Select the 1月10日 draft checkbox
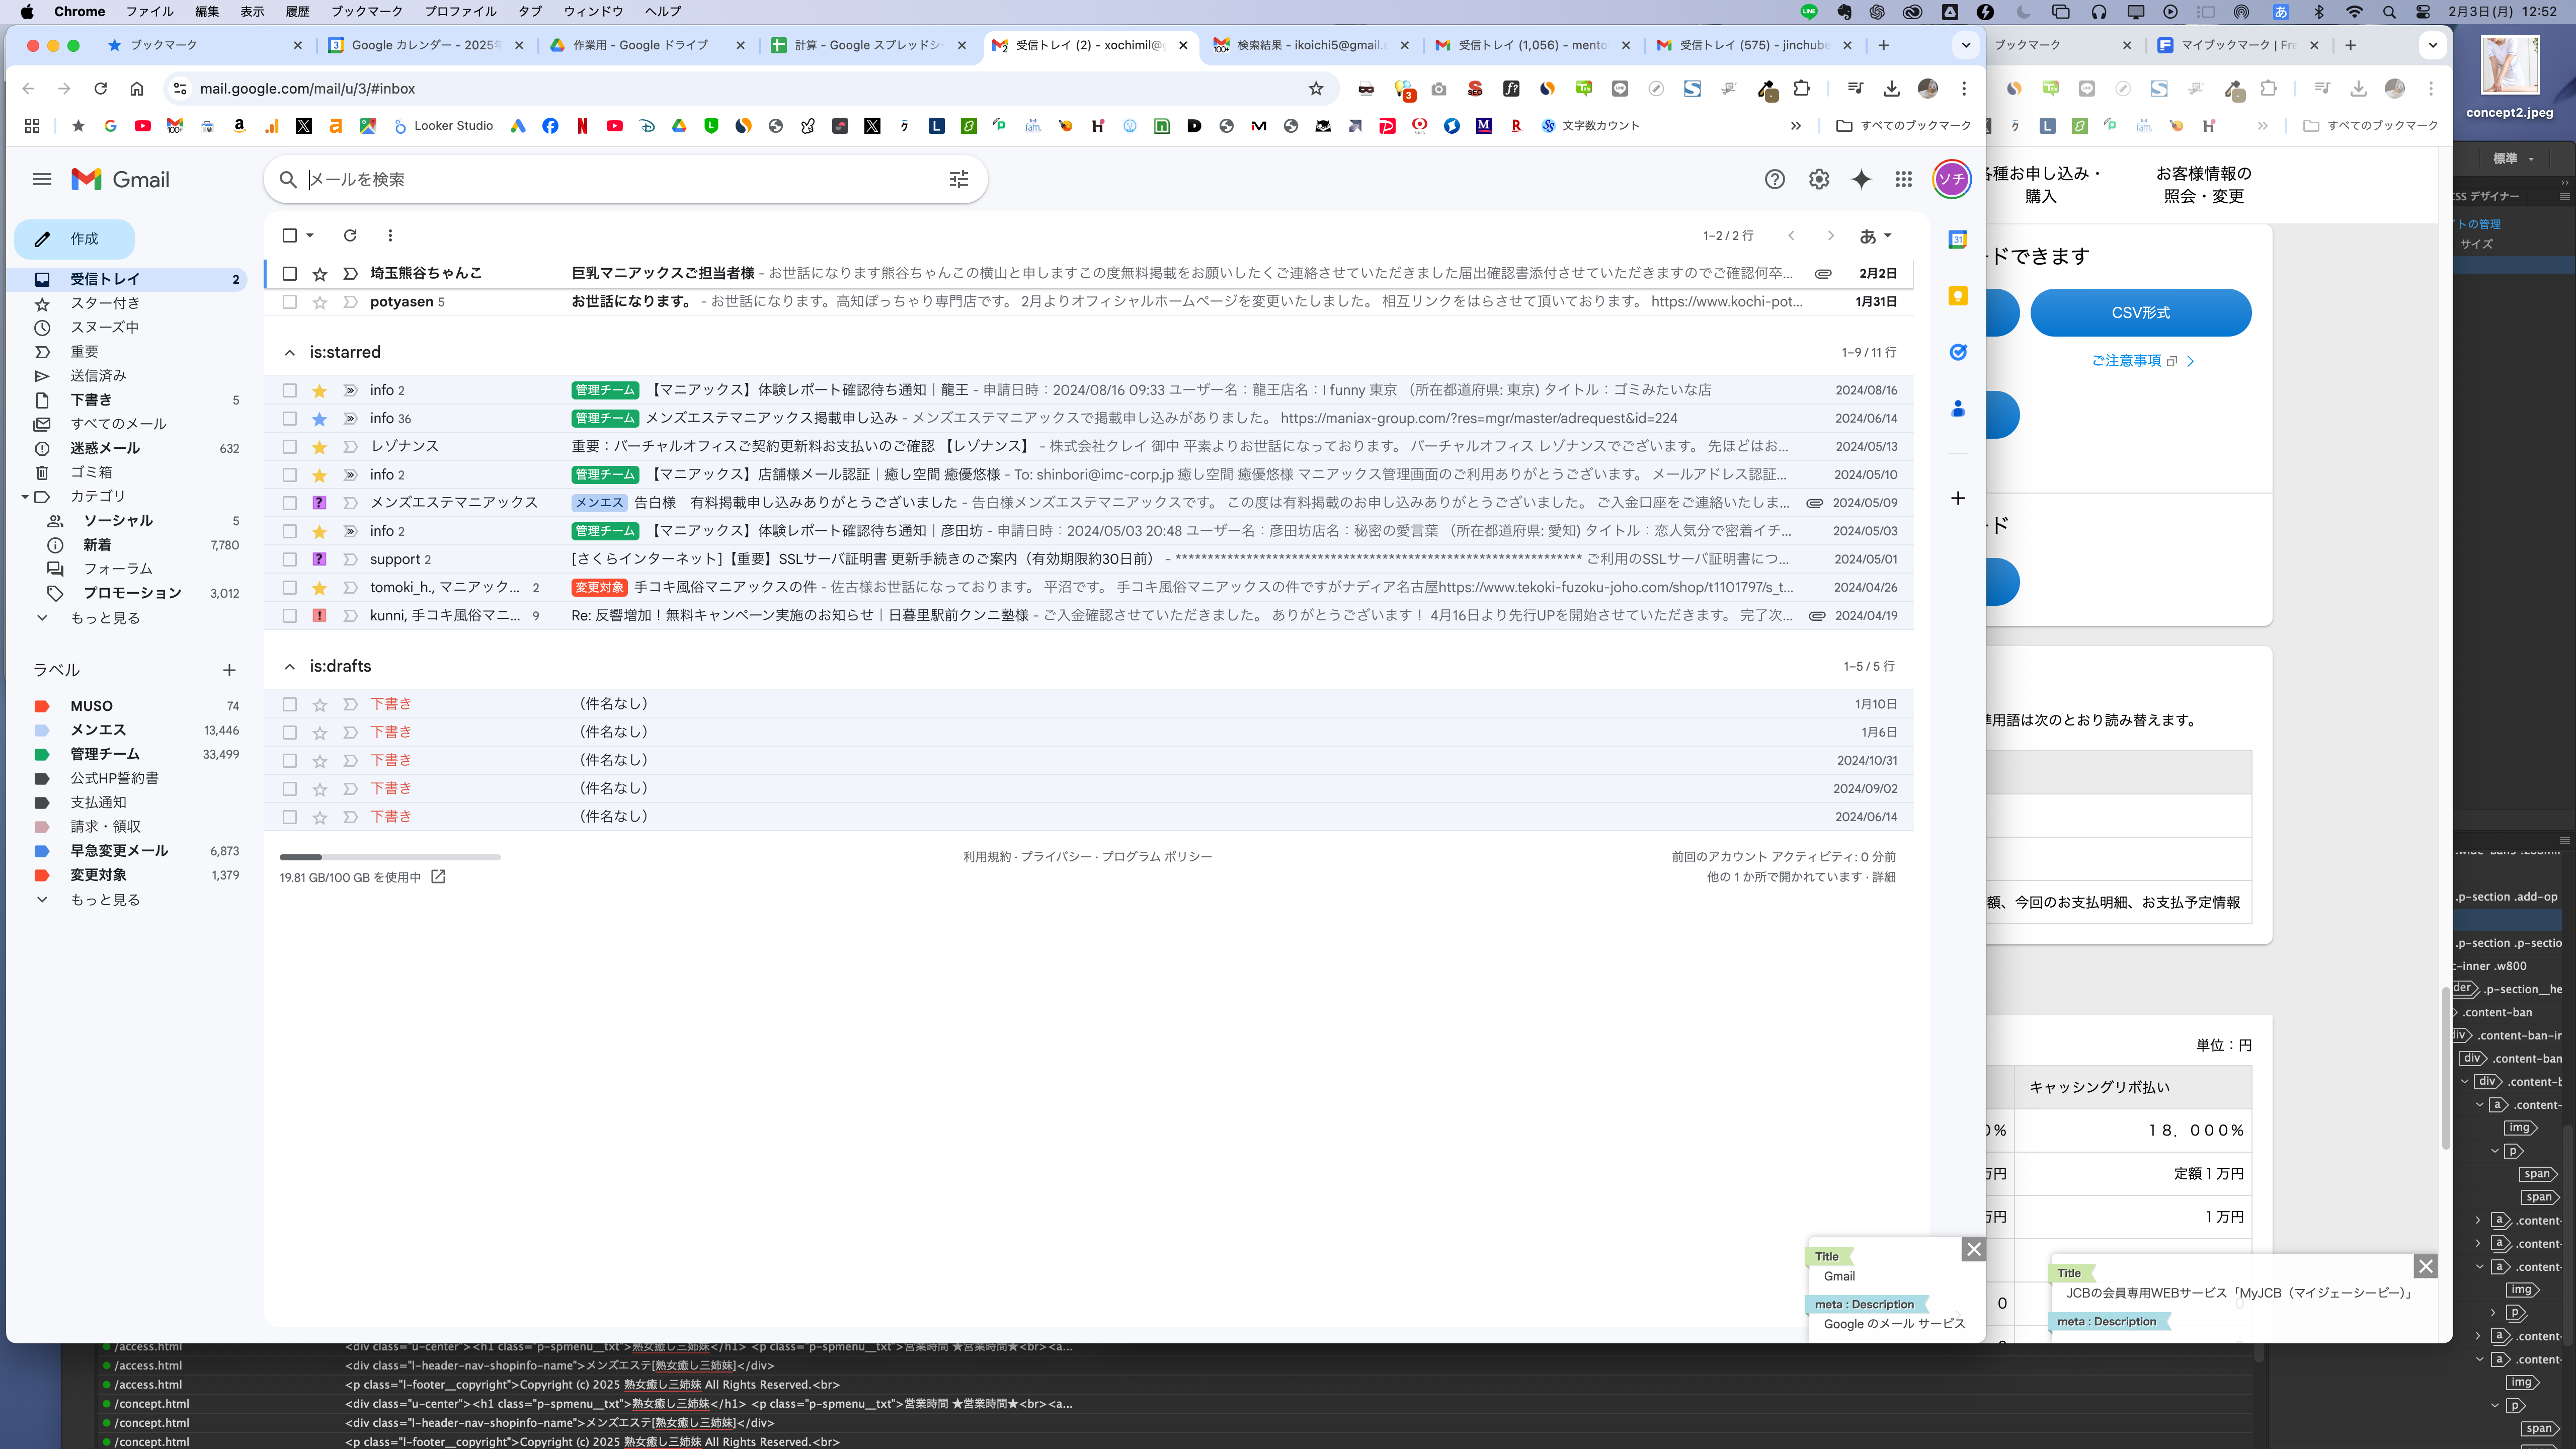The width and height of the screenshot is (2576, 1449). 290,704
